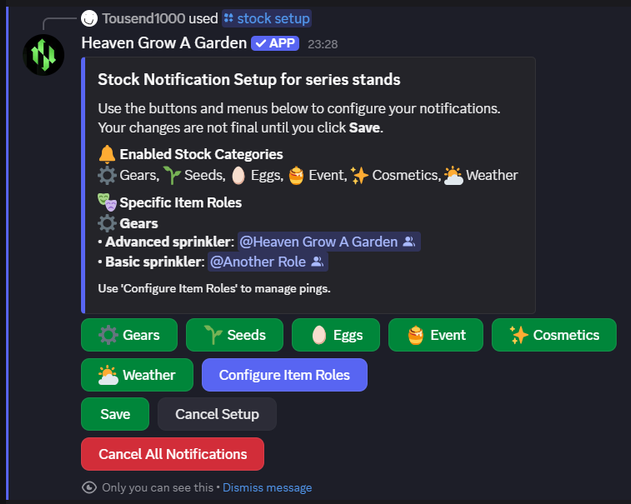Dismiss the ephemeral message via link
Viewport: 631px width, 504px height.
[x=267, y=487]
